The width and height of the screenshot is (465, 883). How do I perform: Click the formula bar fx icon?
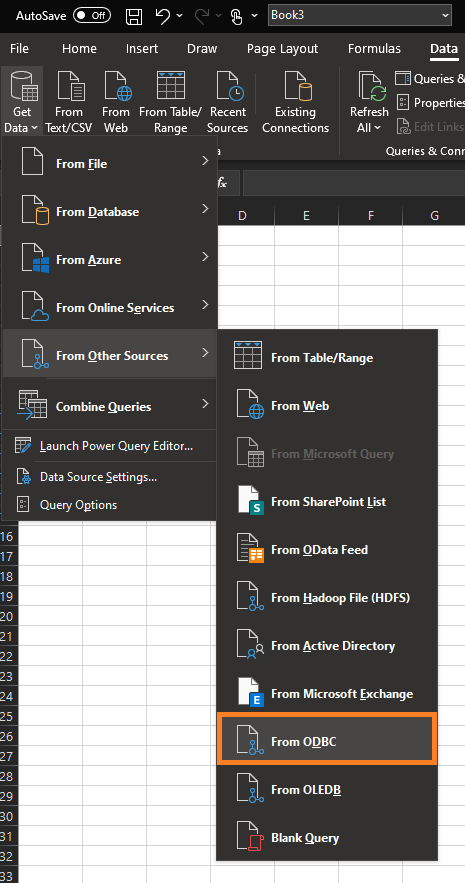[223, 183]
